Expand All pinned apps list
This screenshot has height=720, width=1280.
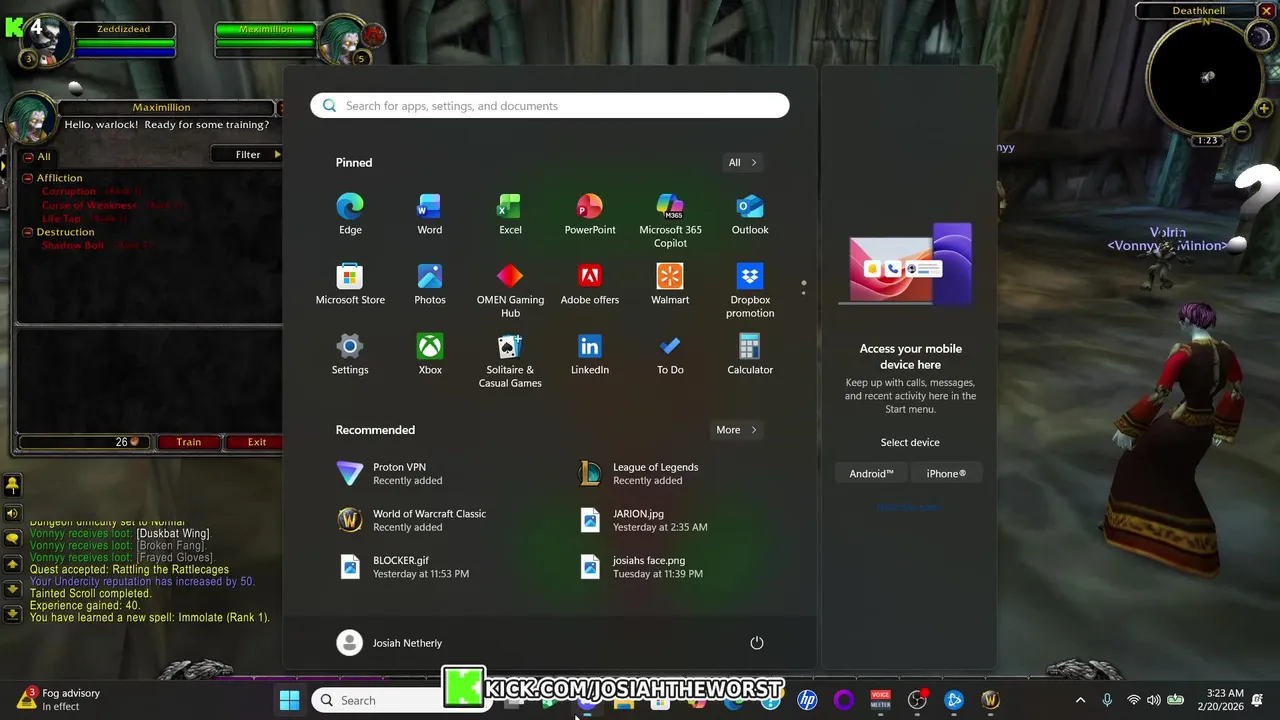point(743,162)
